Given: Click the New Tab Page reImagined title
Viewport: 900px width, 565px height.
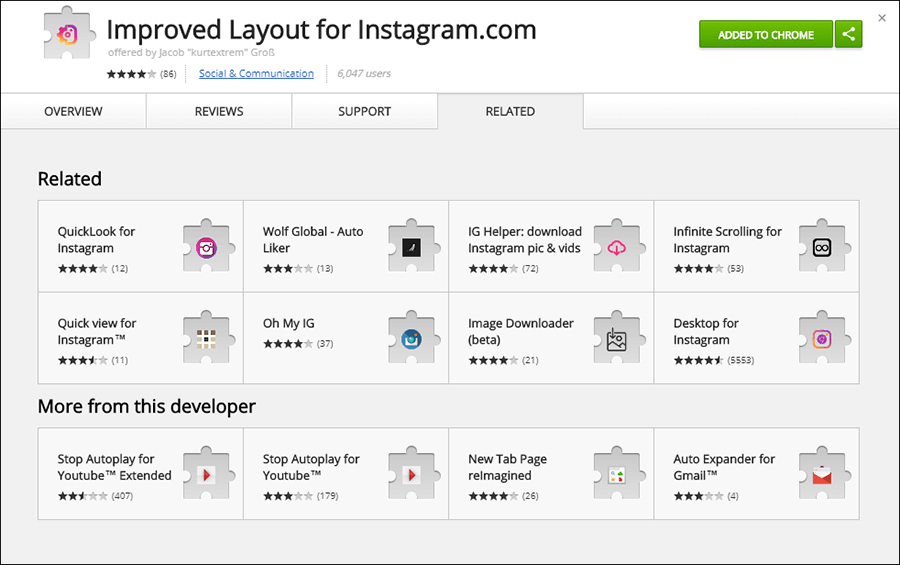Looking at the screenshot, I should [507, 467].
